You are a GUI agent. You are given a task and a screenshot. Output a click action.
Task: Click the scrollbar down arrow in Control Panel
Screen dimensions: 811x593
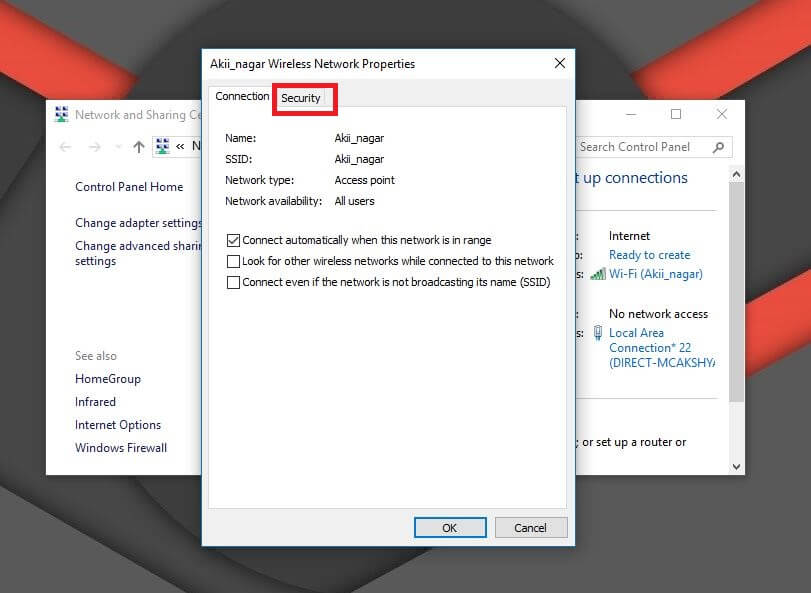[737, 466]
